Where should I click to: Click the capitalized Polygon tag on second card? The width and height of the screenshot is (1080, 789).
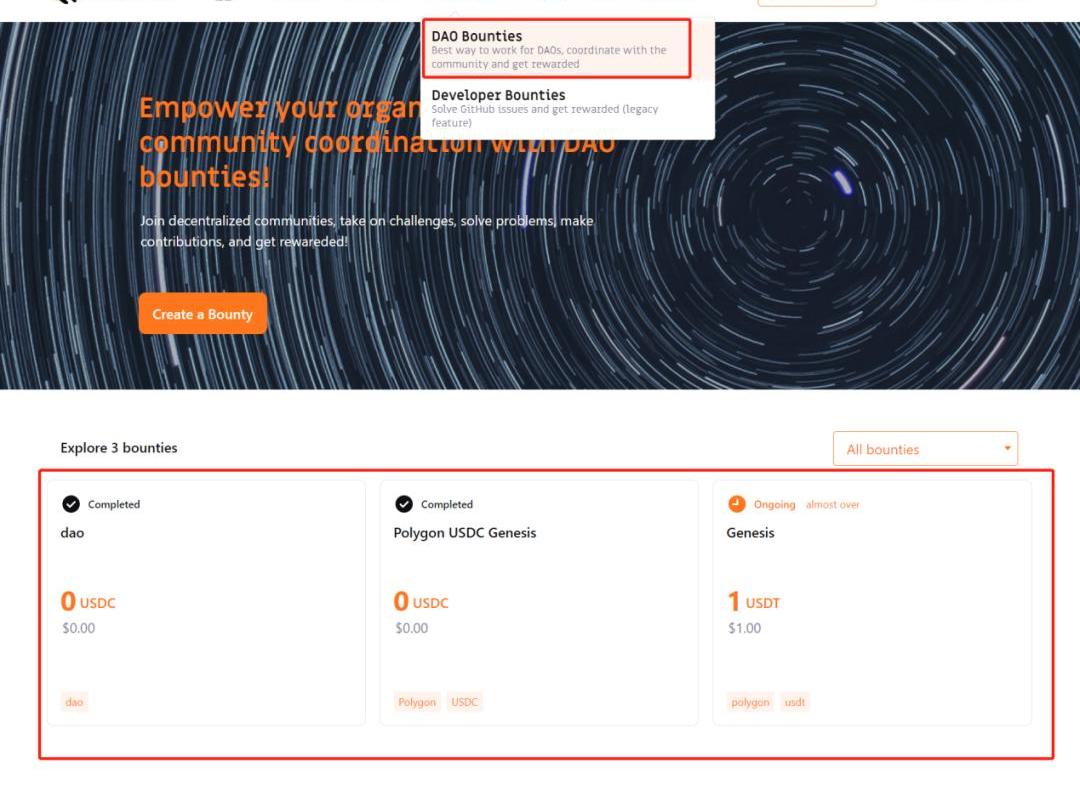coord(417,702)
